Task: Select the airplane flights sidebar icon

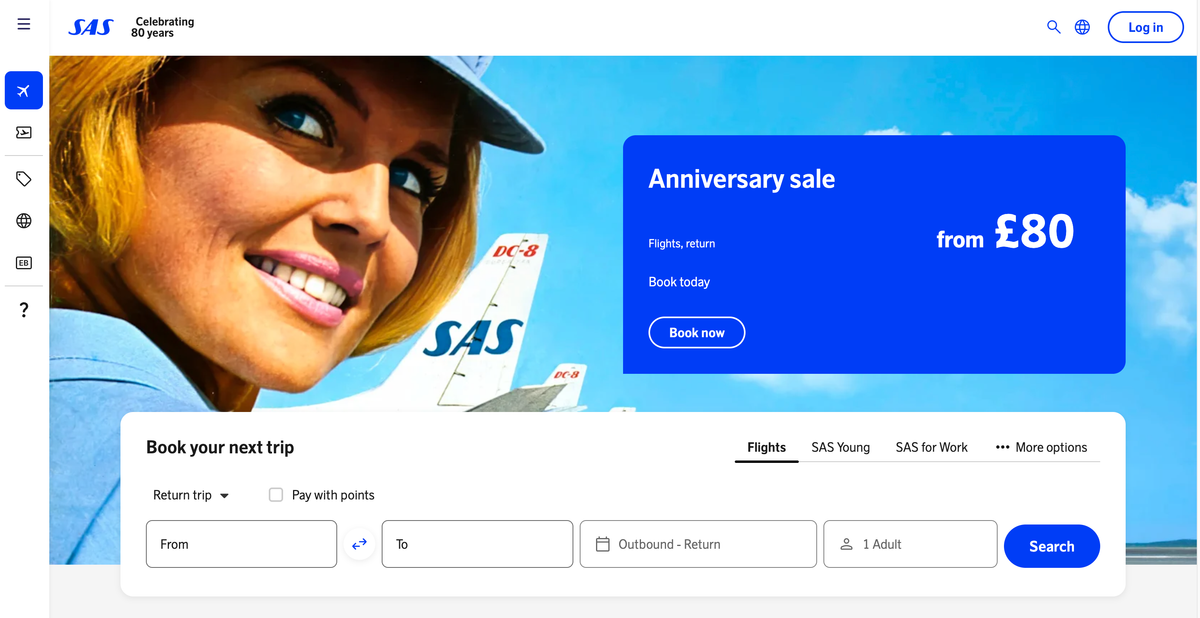Action: [24, 90]
